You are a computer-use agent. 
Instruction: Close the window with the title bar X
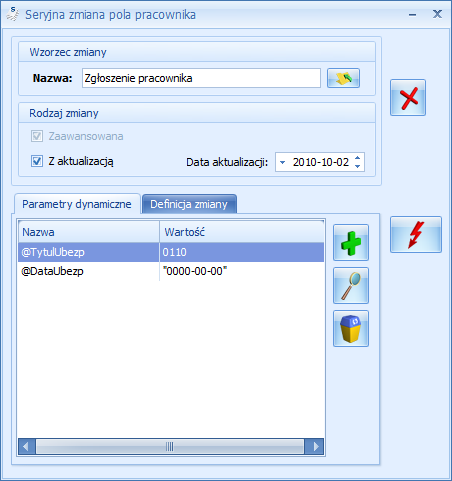pos(437,14)
